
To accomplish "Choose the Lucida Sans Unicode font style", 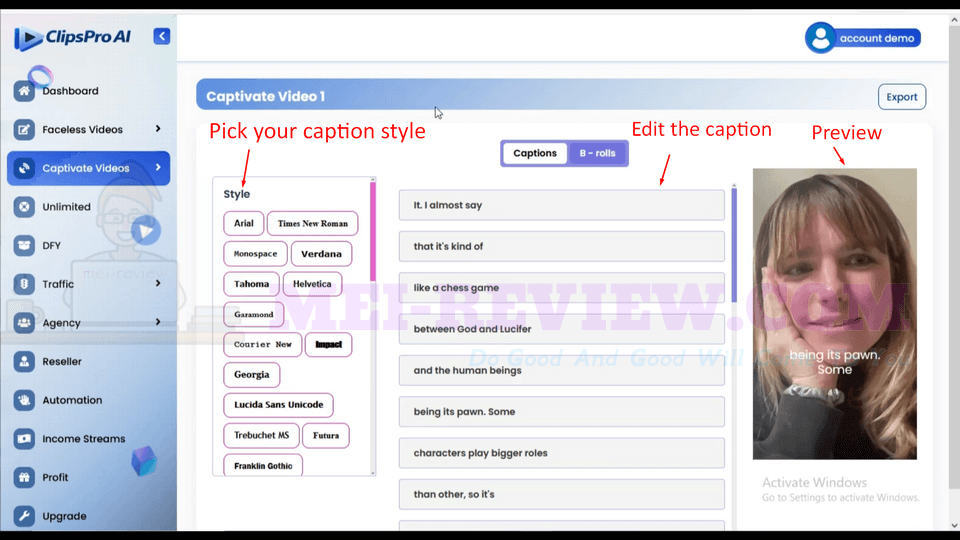I will (279, 405).
